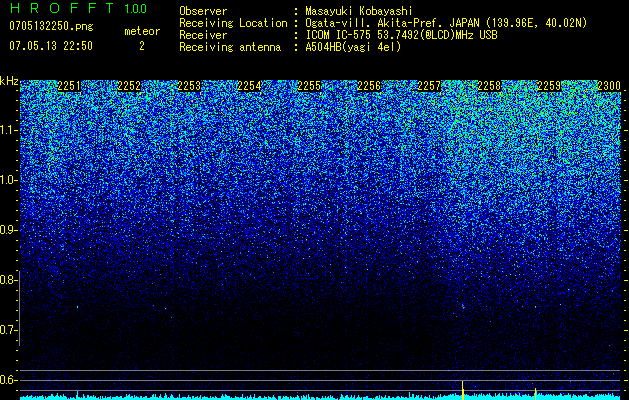Click the 2300 time marker
Screen dimensions: 629x400
click(x=609, y=86)
